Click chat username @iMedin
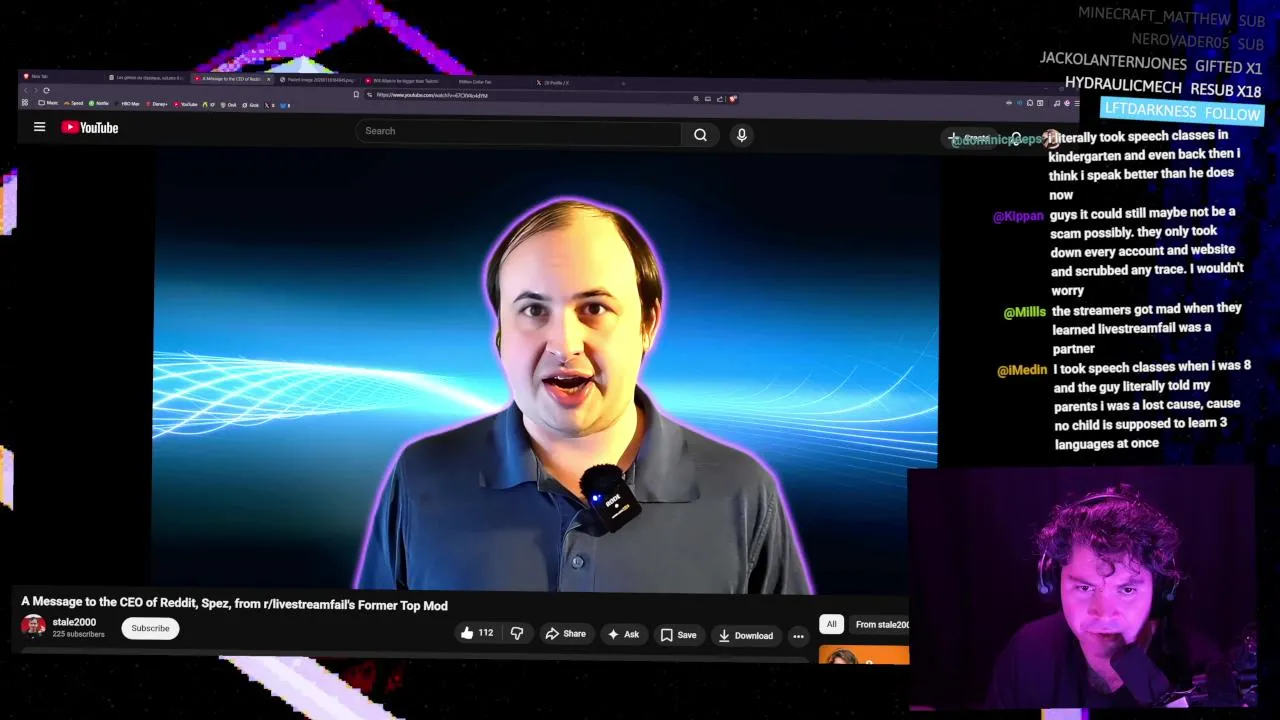The width and height of the screenshot is (1280, 720). [1022, 370]
